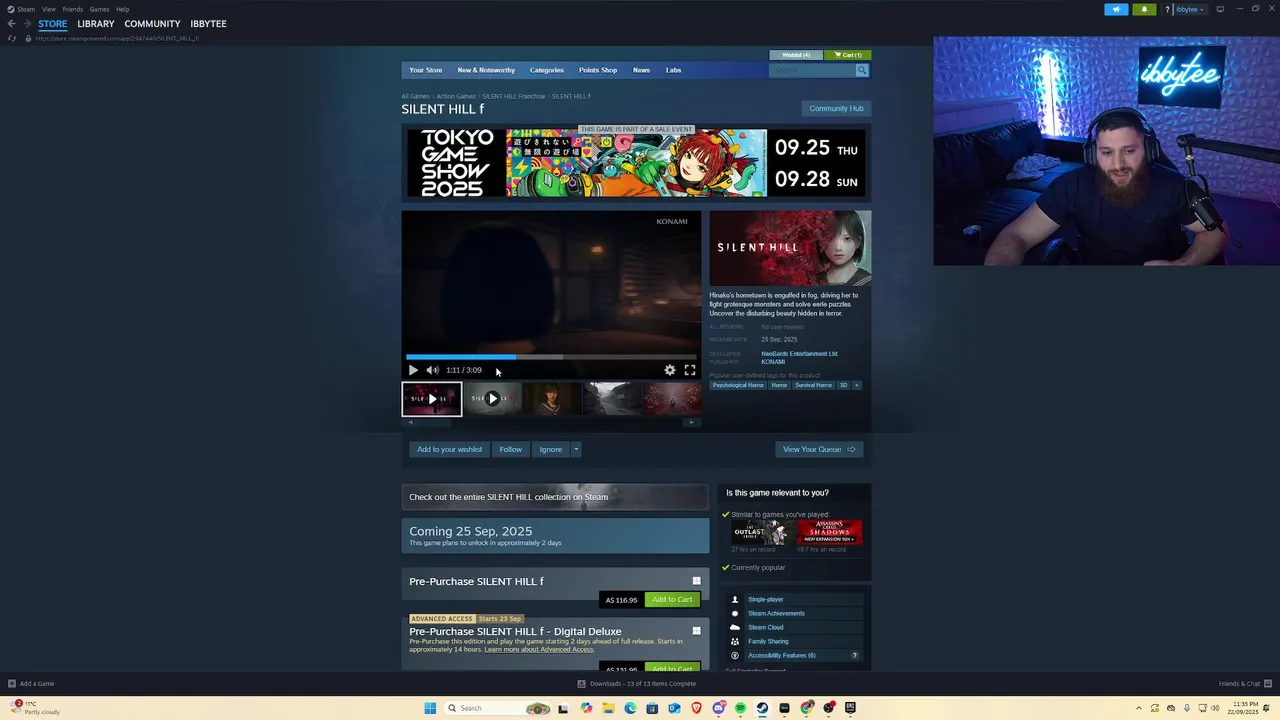Open Downloads status in Steam footer

pyautogui.click(x=637, y=684)
